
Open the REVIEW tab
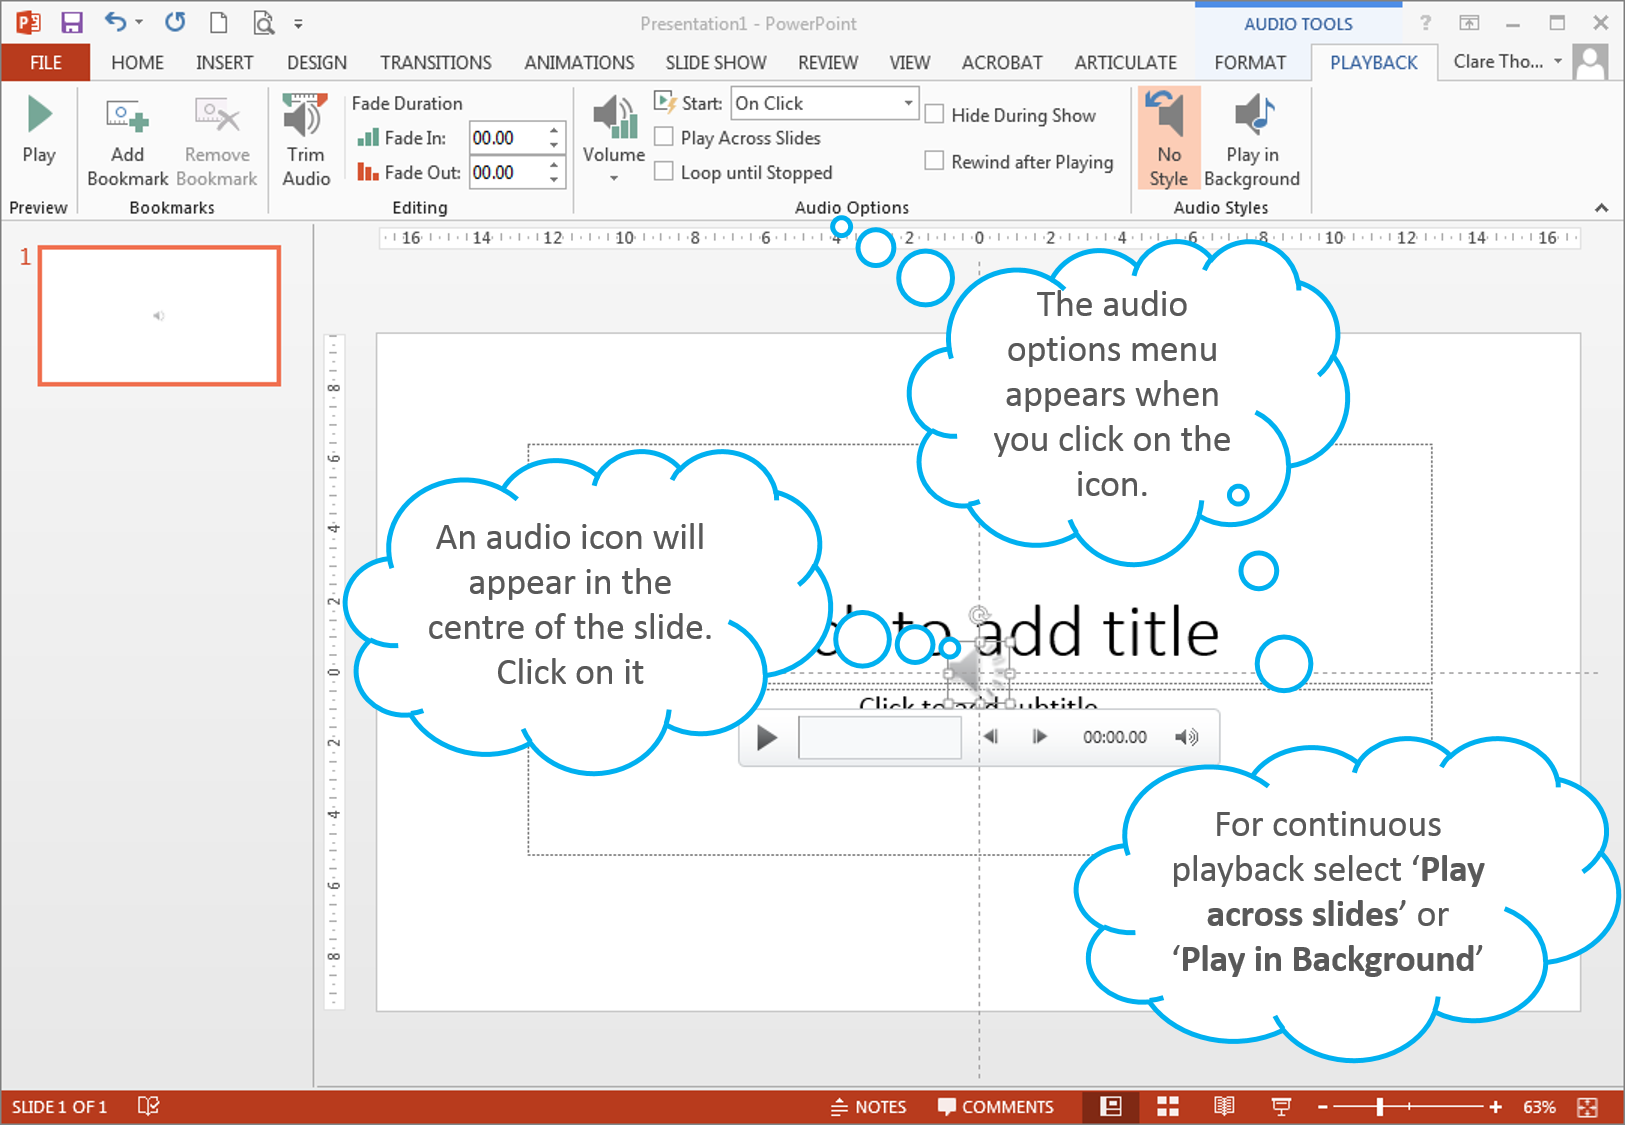828,62
